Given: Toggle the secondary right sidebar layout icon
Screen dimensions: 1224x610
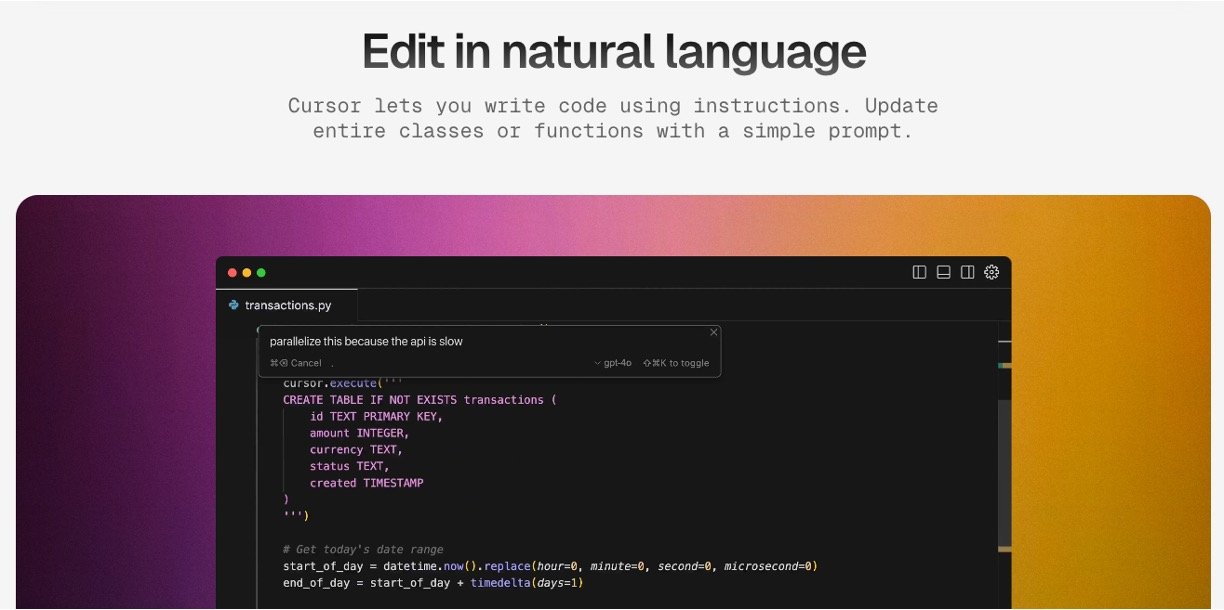Looking at the screenshot, I should (967, 272).
